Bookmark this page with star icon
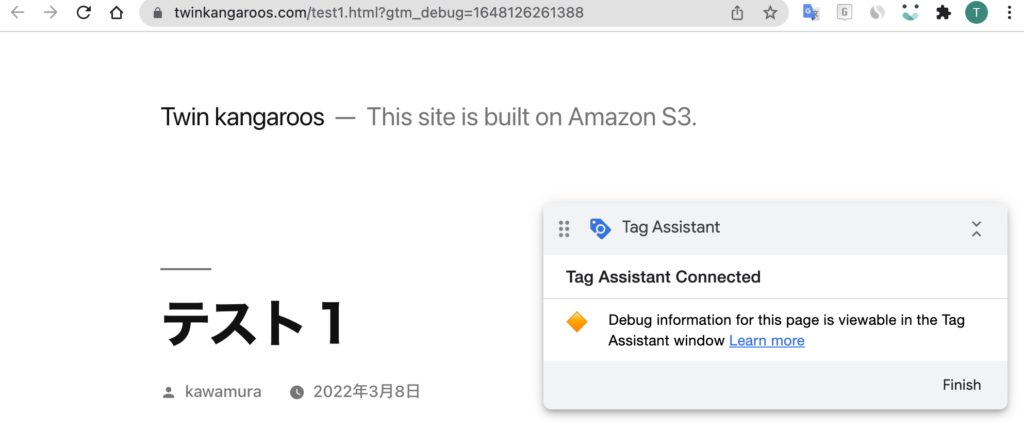The image size is (1024, 430). click(x=770, y=12)
